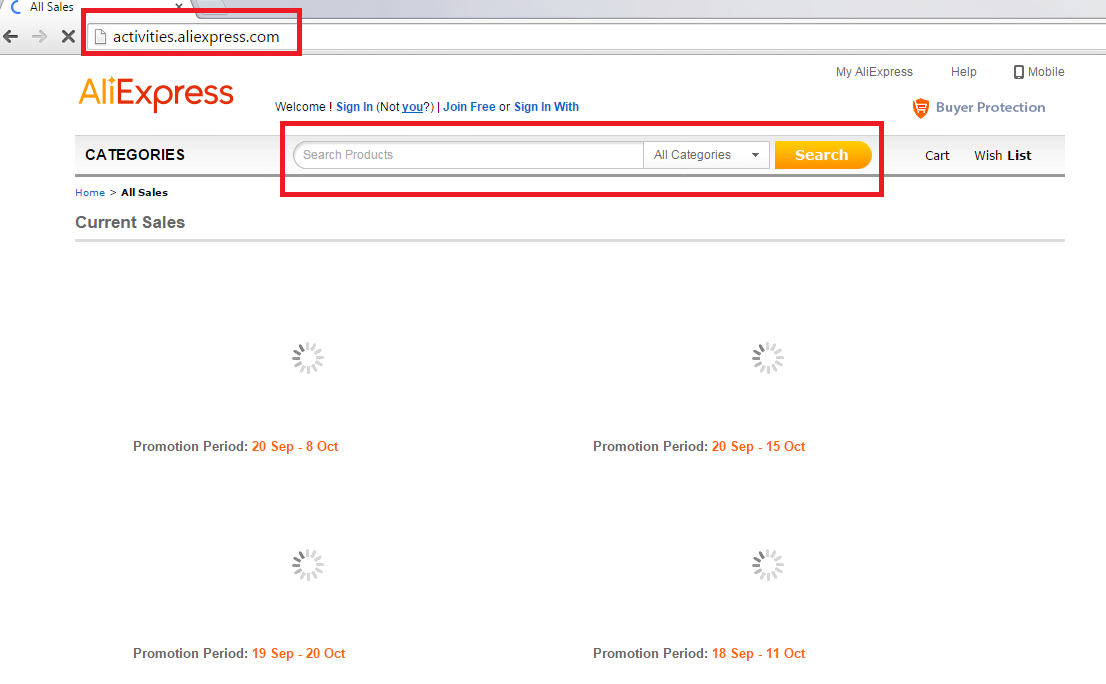Click 'Promotion Period: 19 Sep - 20 Oct' text

(x=239, y=654)
